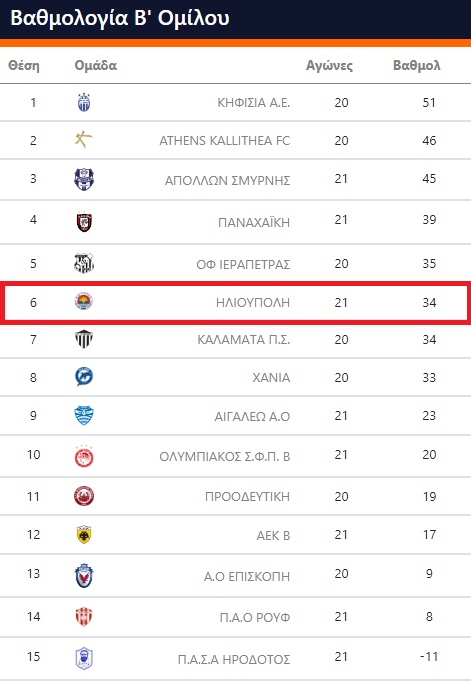Screen dimensions: 471x696
Task: Click the Π.Α.Ο ΡΟΥΦ red-striped crest
Action: click(84, 617)
